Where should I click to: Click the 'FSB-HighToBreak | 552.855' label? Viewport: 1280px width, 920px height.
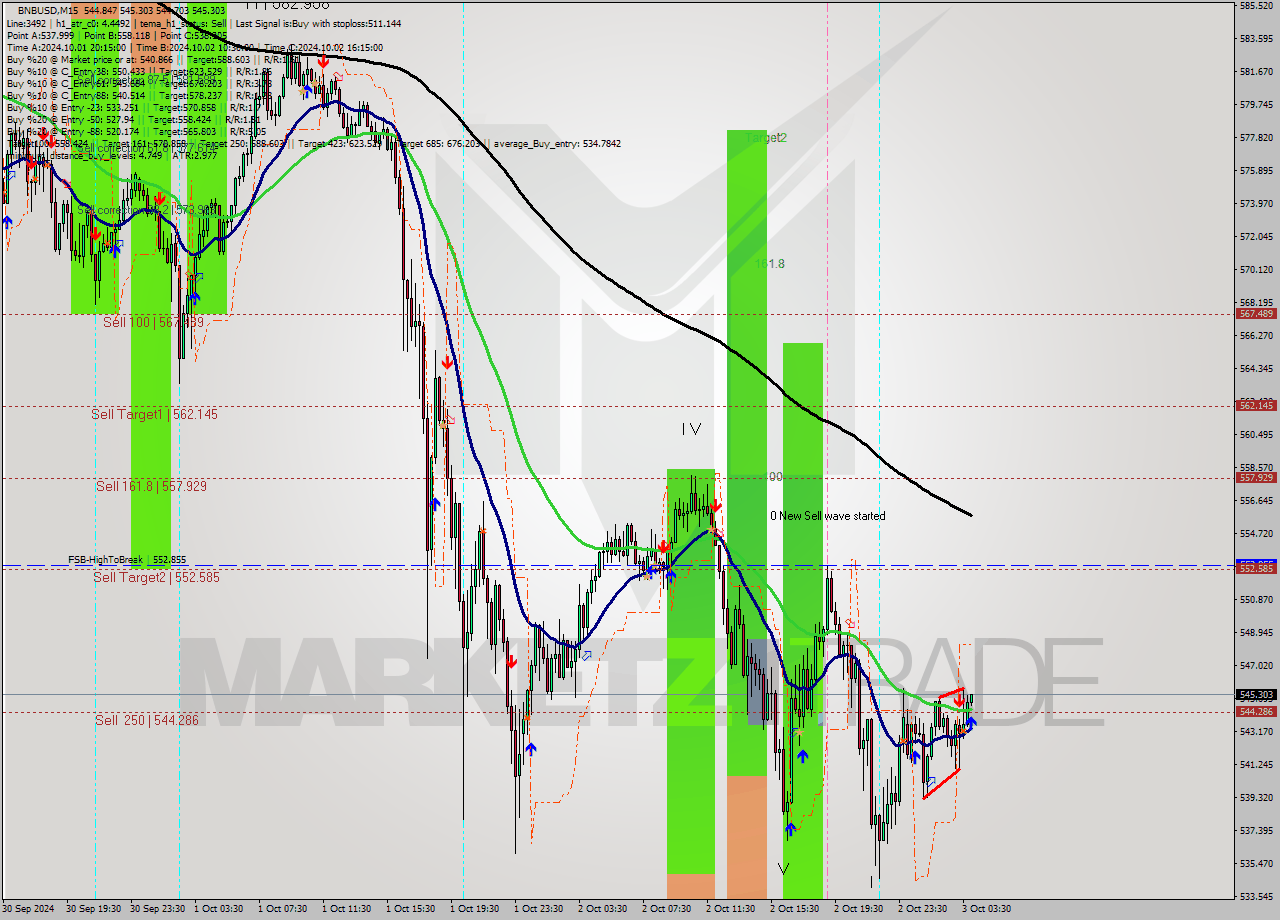point(127,560)
